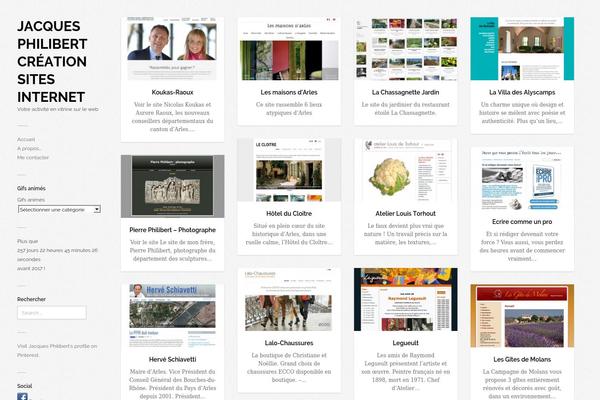Open the Pierre Philibert Photographe thumbnail

[172, 186]
